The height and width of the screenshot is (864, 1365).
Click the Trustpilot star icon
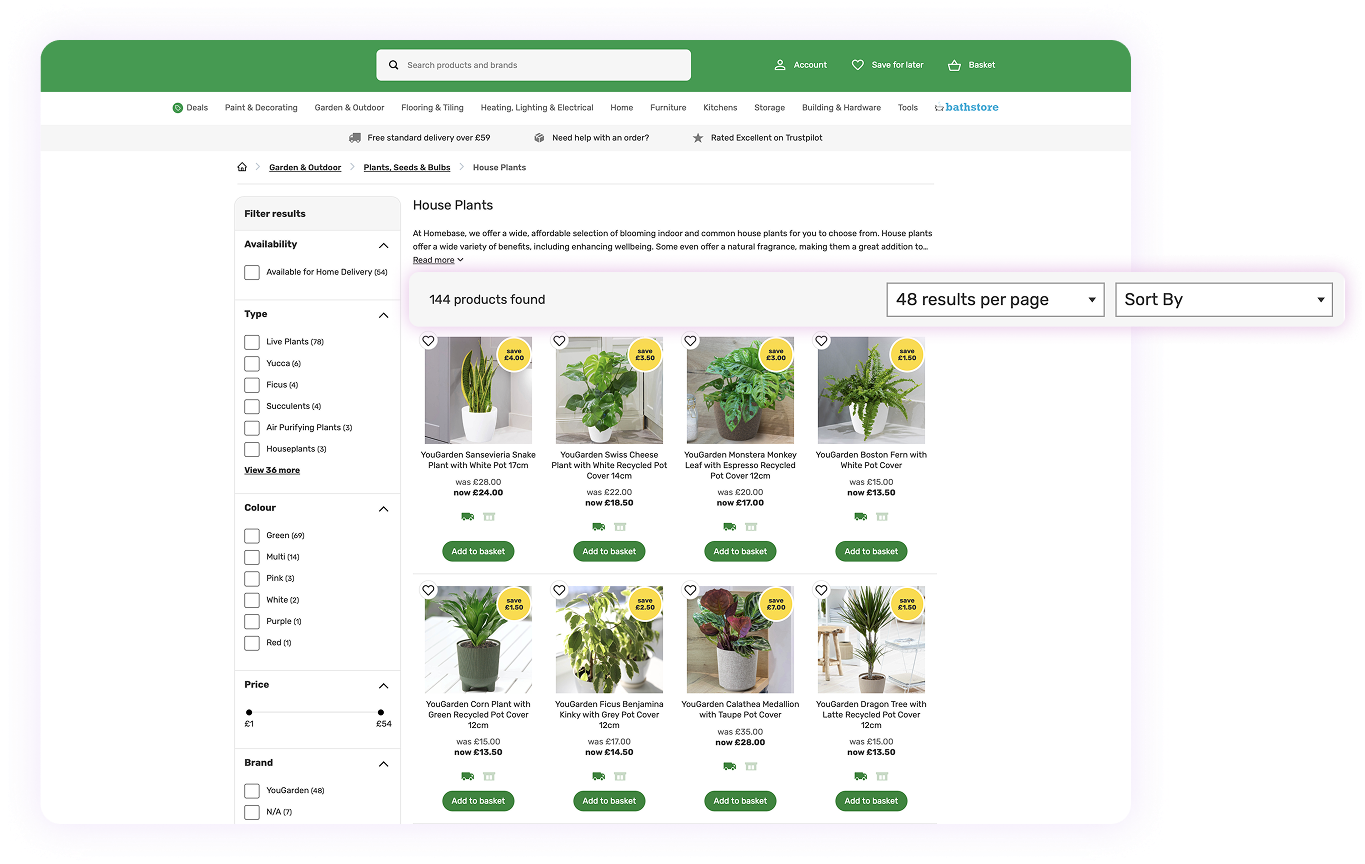point(698,138)
